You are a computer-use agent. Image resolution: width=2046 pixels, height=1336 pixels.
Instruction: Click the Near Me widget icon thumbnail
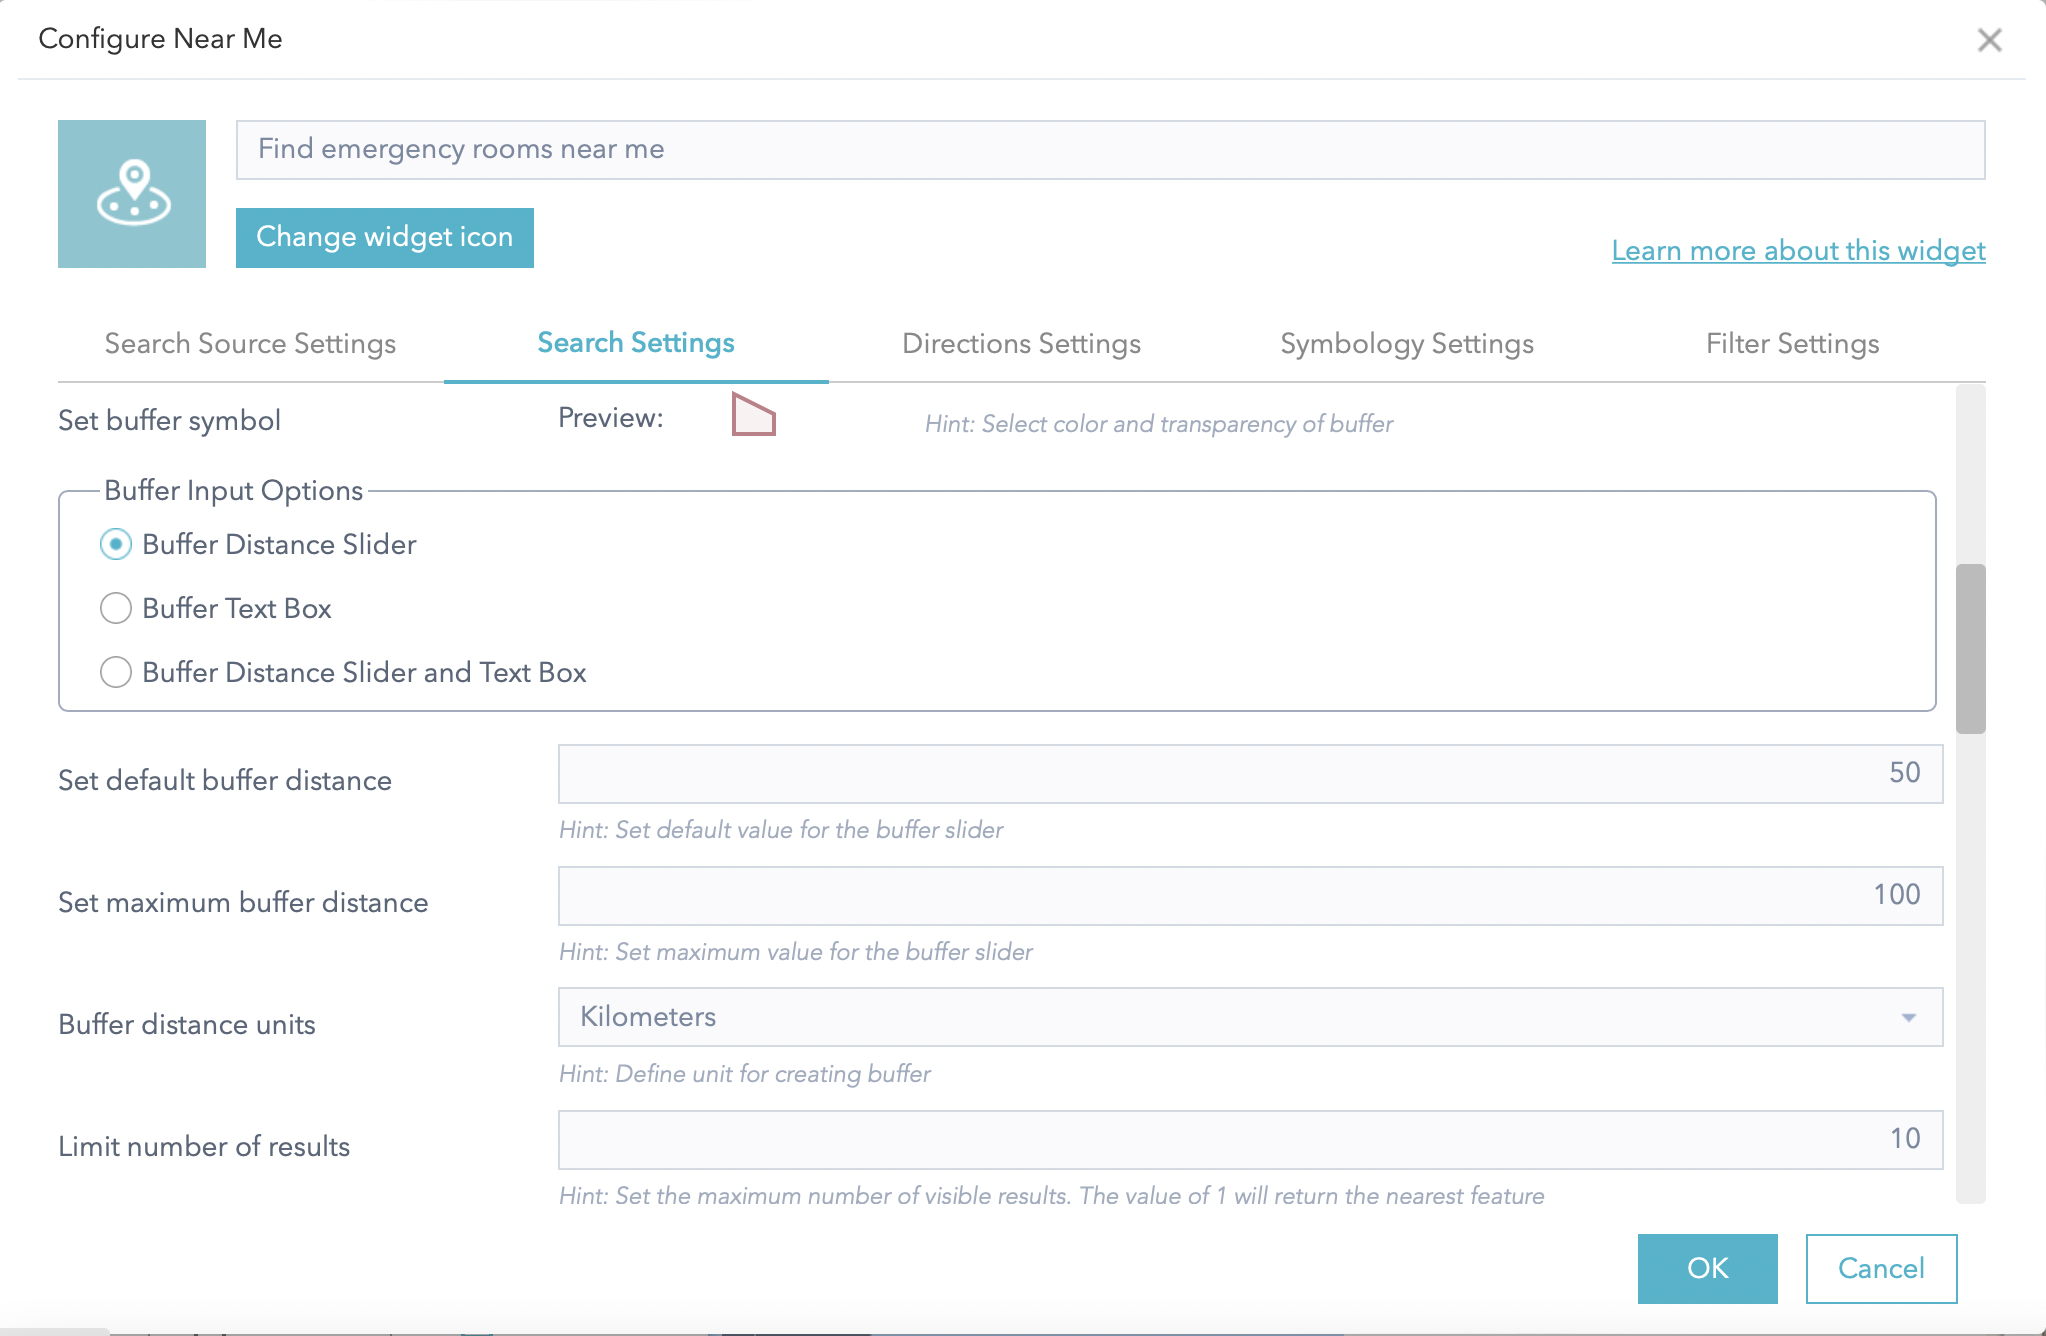[x=132, y=194]
